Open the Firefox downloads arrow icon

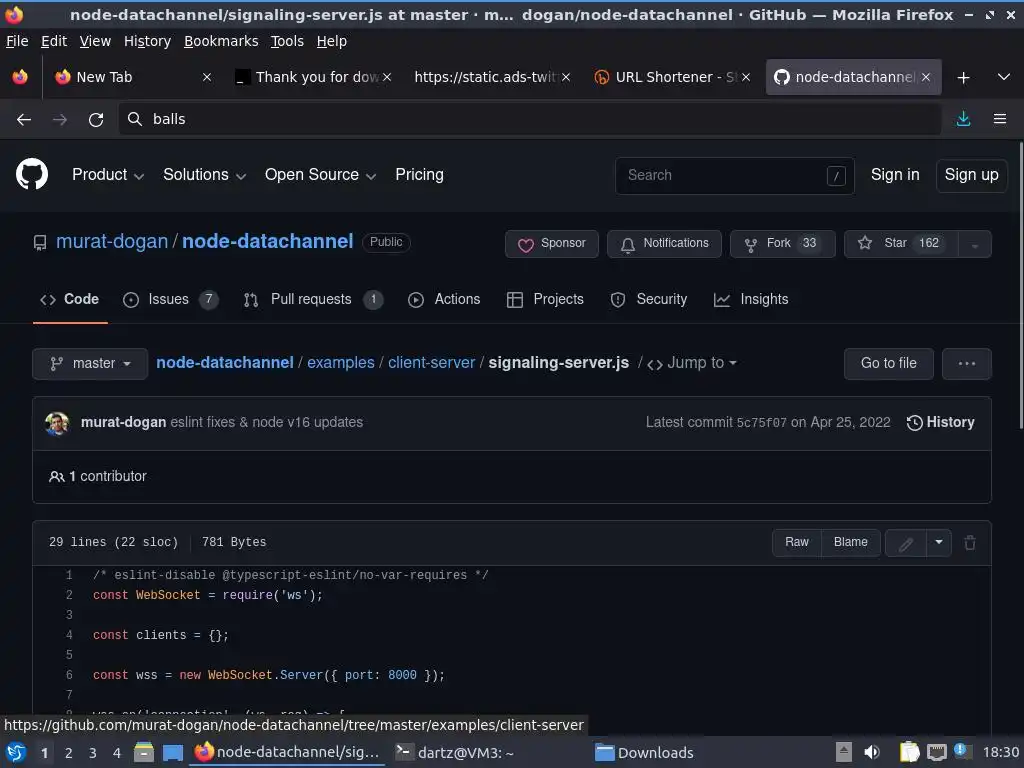click(x=963, y=119)
